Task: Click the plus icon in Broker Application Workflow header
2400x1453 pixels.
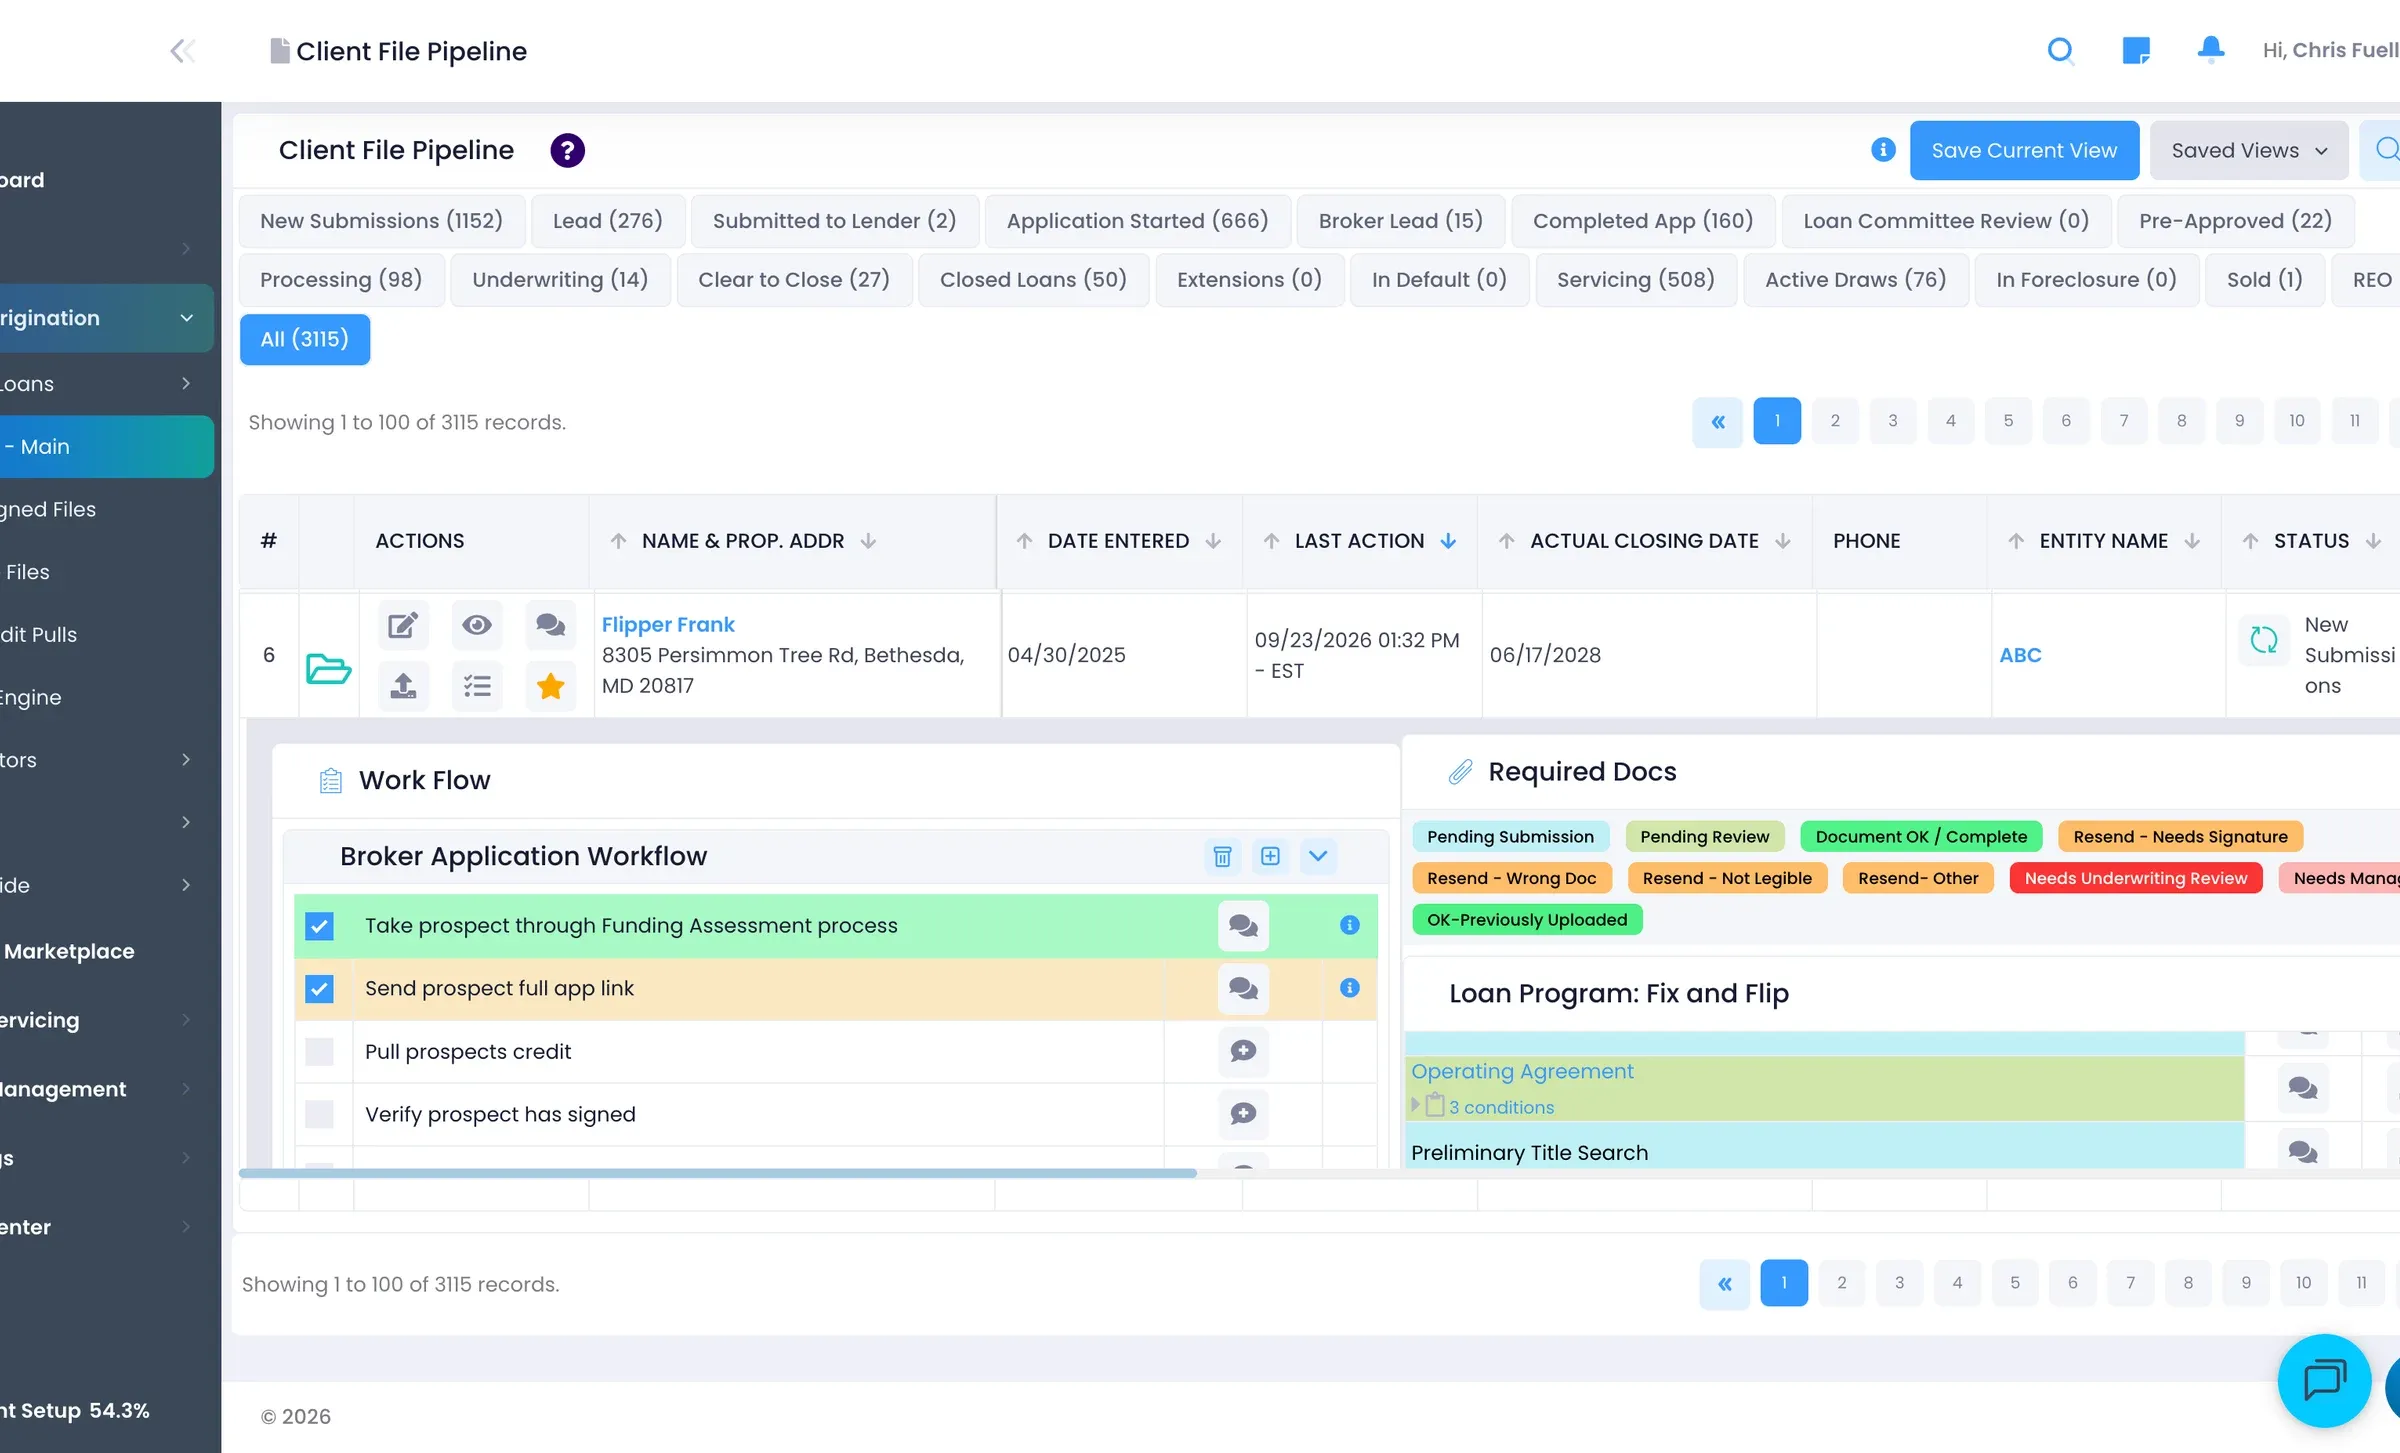Action: click(1270, 856)
